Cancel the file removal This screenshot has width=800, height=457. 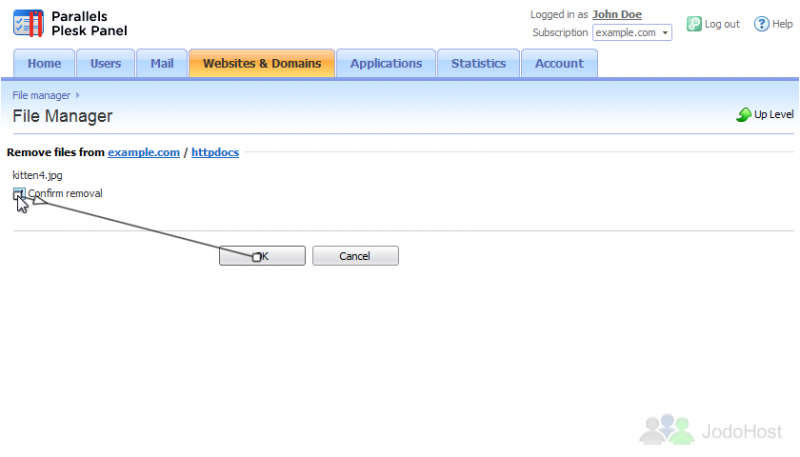(x=355, y=256)
